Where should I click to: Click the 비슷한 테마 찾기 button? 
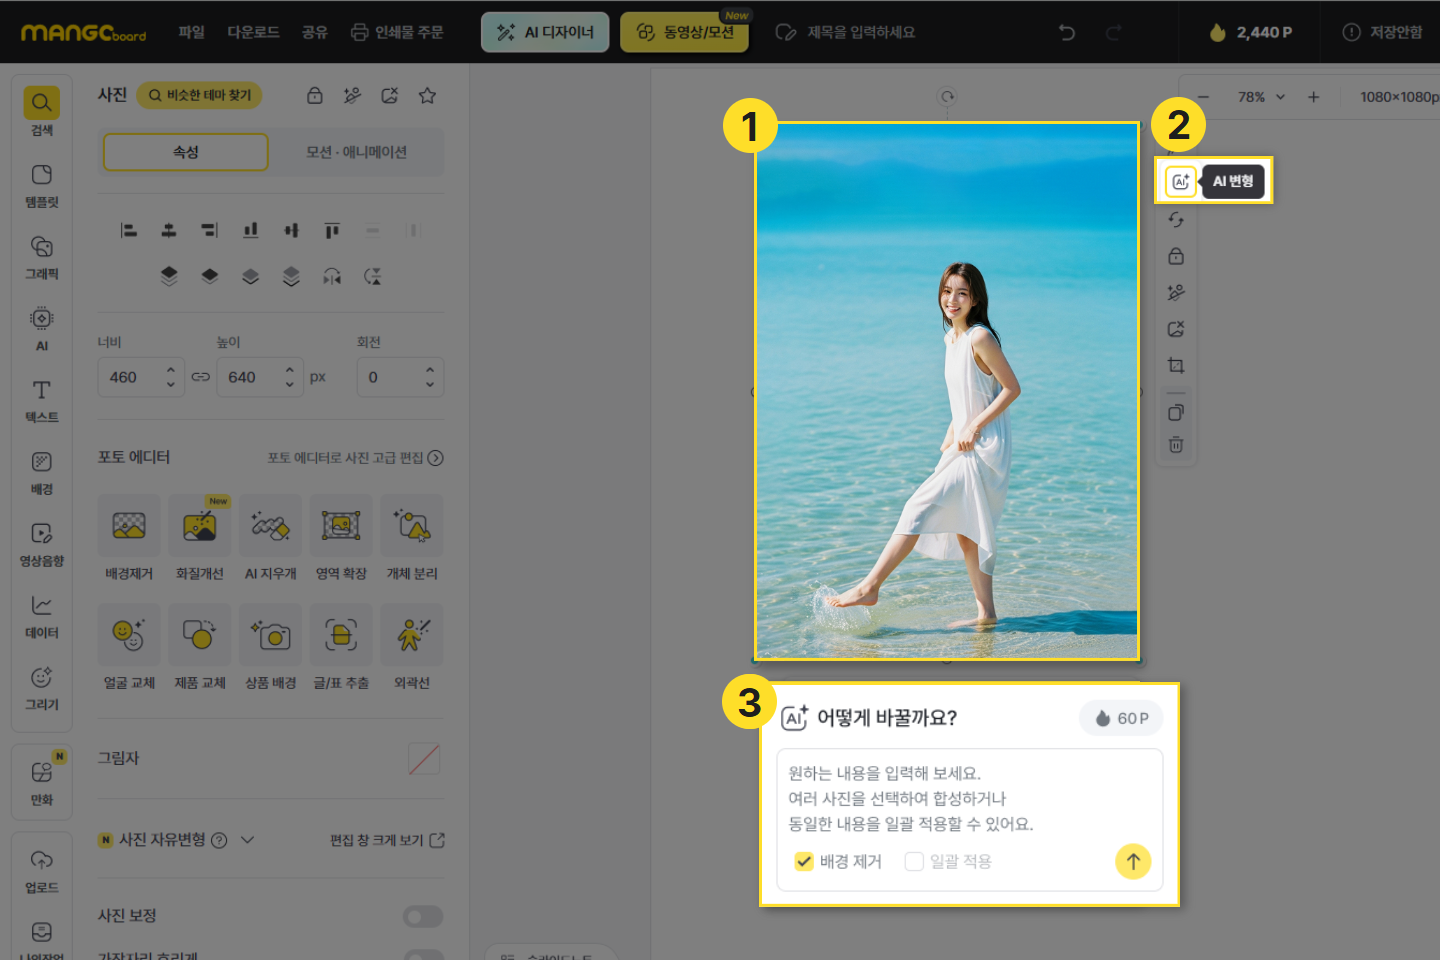click(x=200, y=95)
